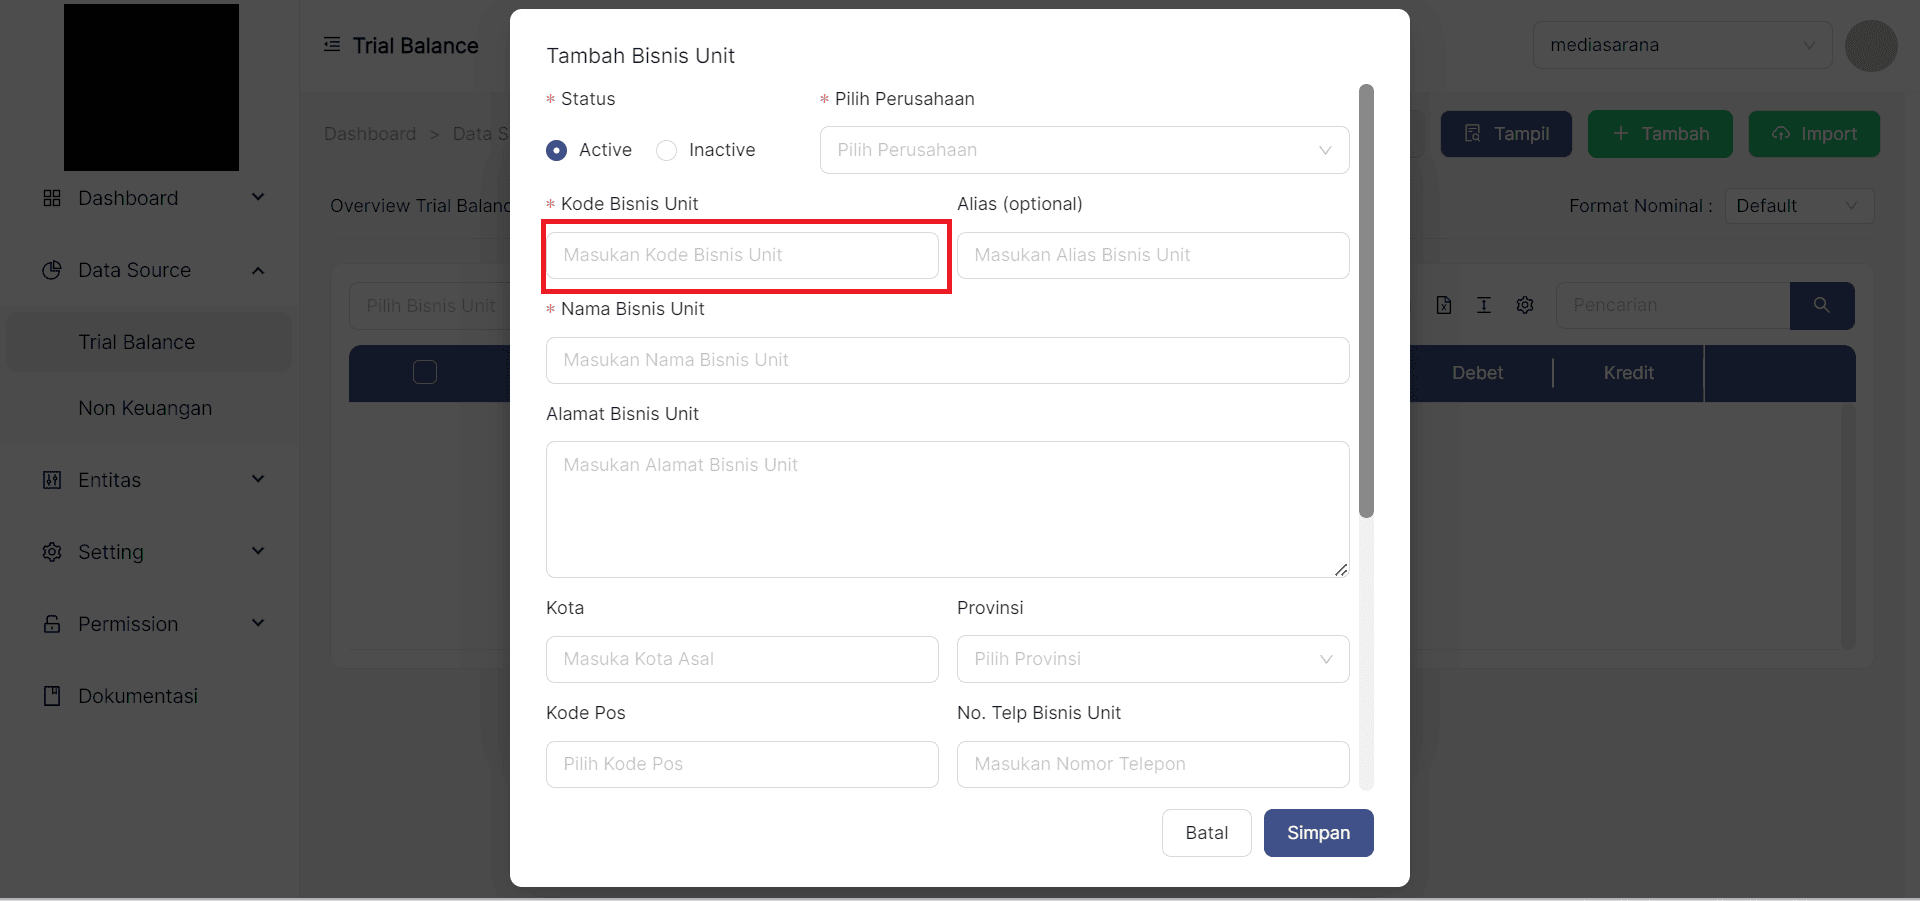The image size is (1920, 901).
Task: Click the Dokumentasi book icon in sidebar
Action: click(x=52, y=696)
